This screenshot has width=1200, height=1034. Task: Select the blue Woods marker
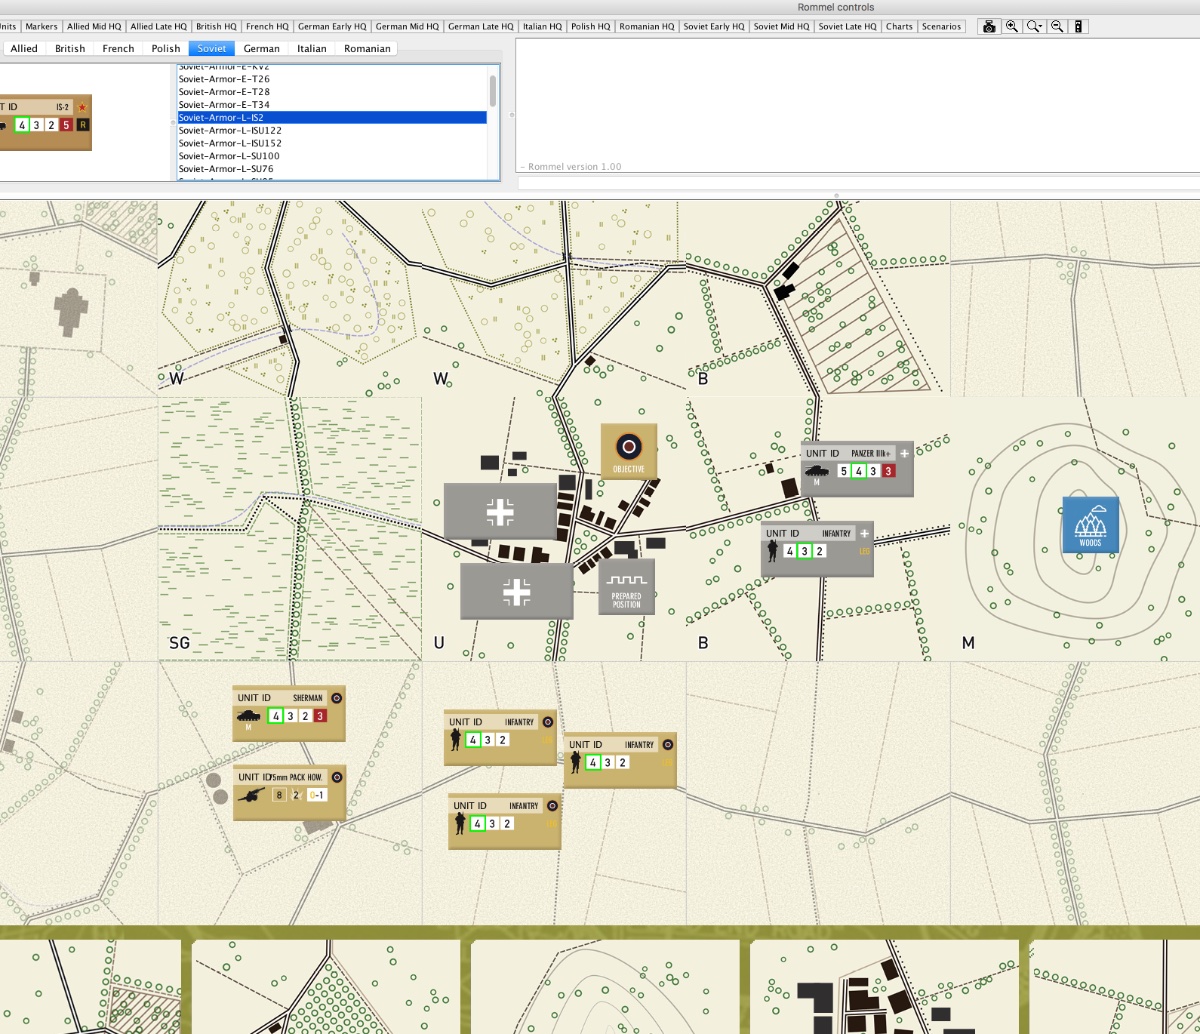coord(1090,524)
